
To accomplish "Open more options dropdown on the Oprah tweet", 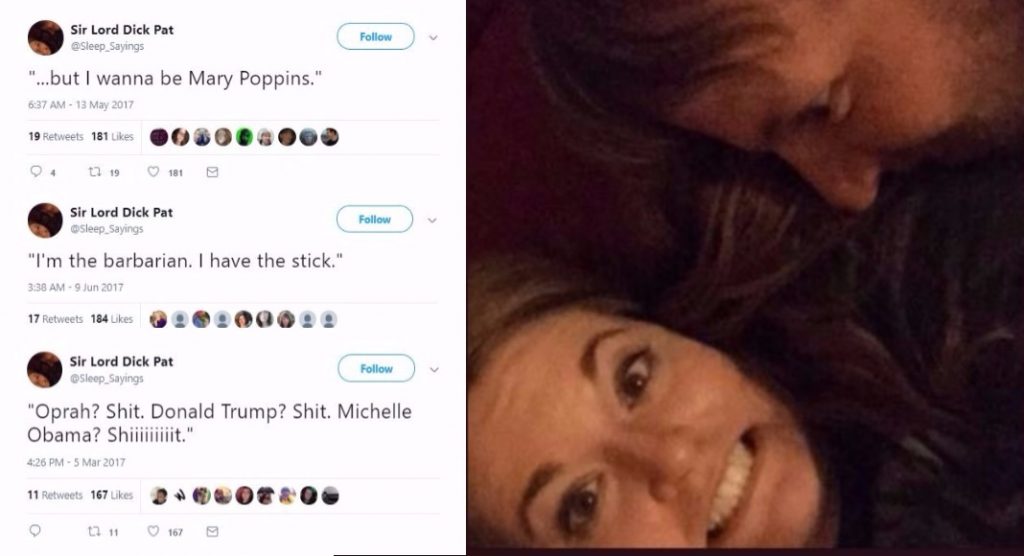I will pos(433,369).
